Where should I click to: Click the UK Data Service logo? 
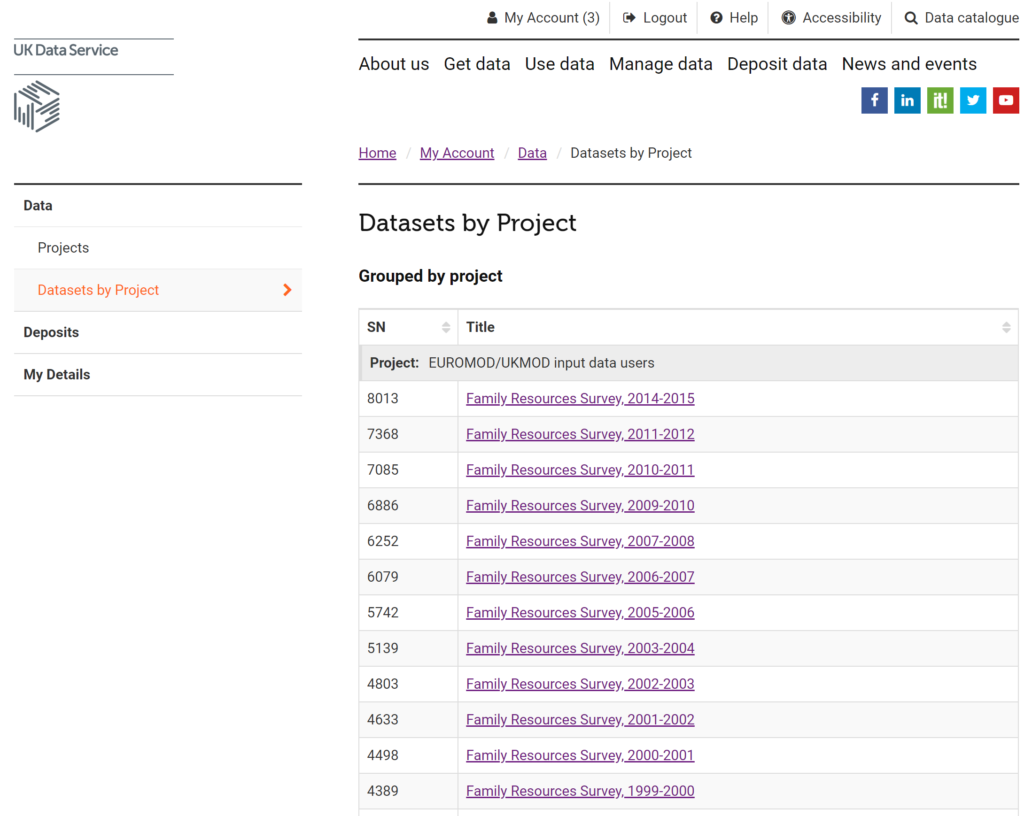66,85
